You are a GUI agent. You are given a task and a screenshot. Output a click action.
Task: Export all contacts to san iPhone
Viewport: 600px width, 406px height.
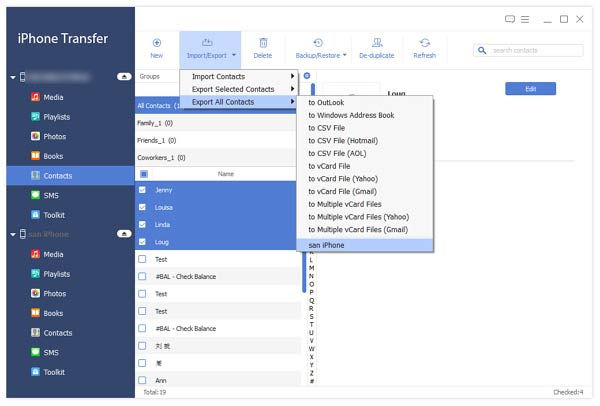[x=365, y=245]
